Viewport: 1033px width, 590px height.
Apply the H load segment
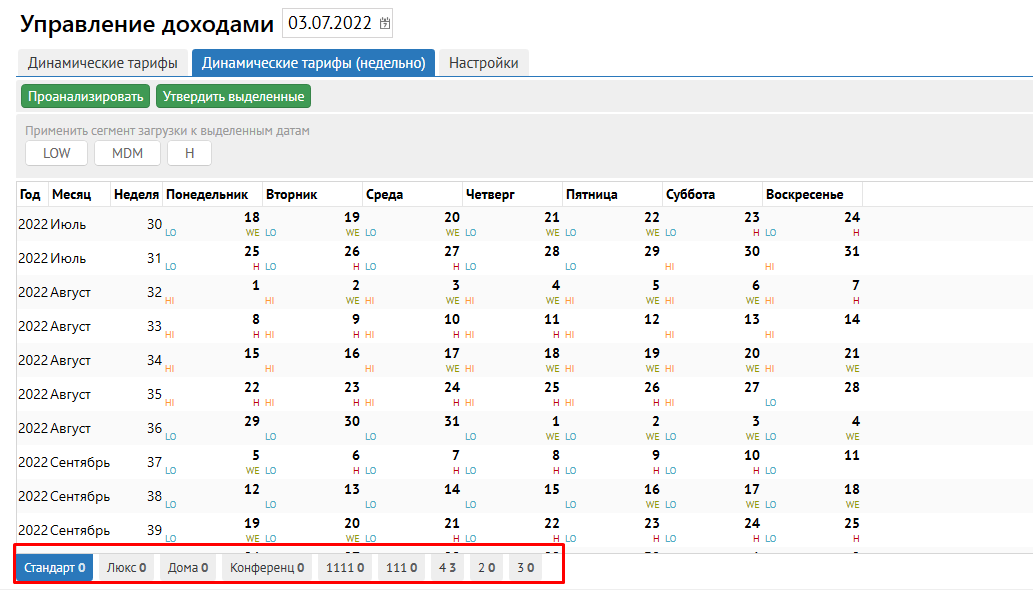[189, 153]
